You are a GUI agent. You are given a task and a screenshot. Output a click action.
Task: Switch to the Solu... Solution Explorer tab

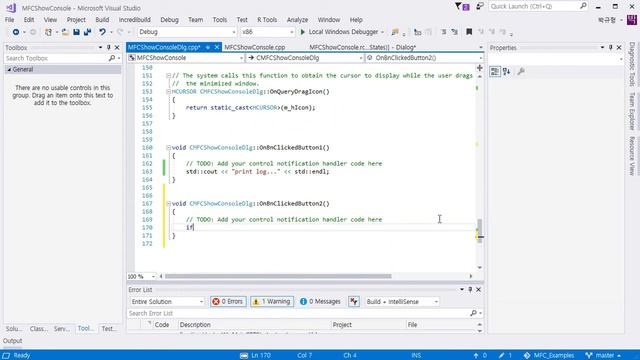click(14, 329)
